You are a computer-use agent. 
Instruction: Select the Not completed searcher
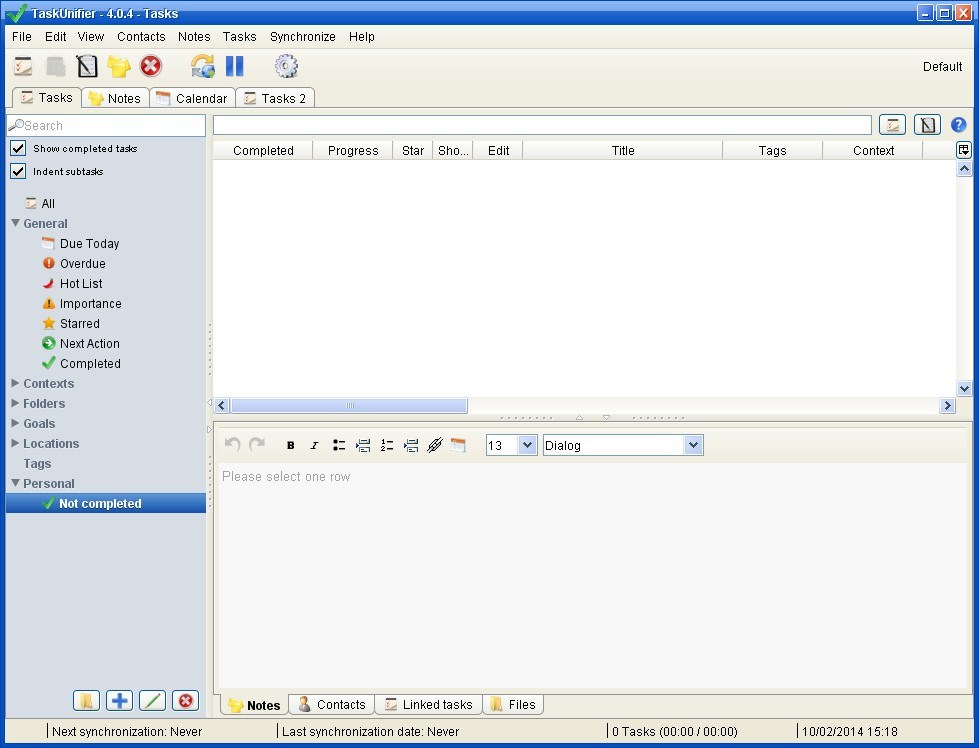click(x=106, y=503)
